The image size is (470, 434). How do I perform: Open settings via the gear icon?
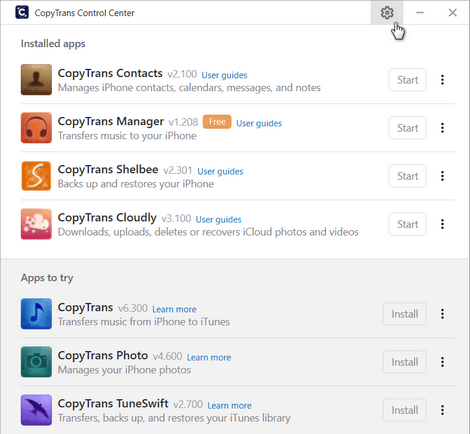pos(387,13)
